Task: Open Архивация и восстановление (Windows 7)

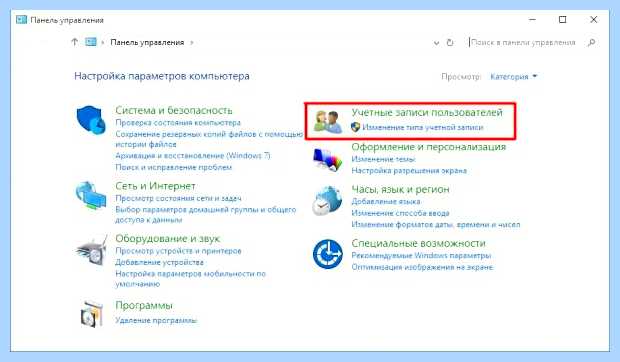Action: 193,156
